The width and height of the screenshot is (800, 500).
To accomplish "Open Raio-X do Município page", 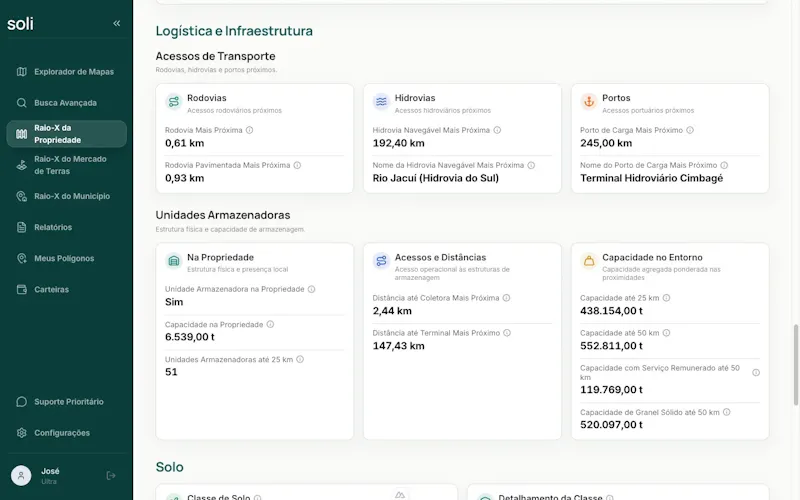I will [x=66, y=196].
